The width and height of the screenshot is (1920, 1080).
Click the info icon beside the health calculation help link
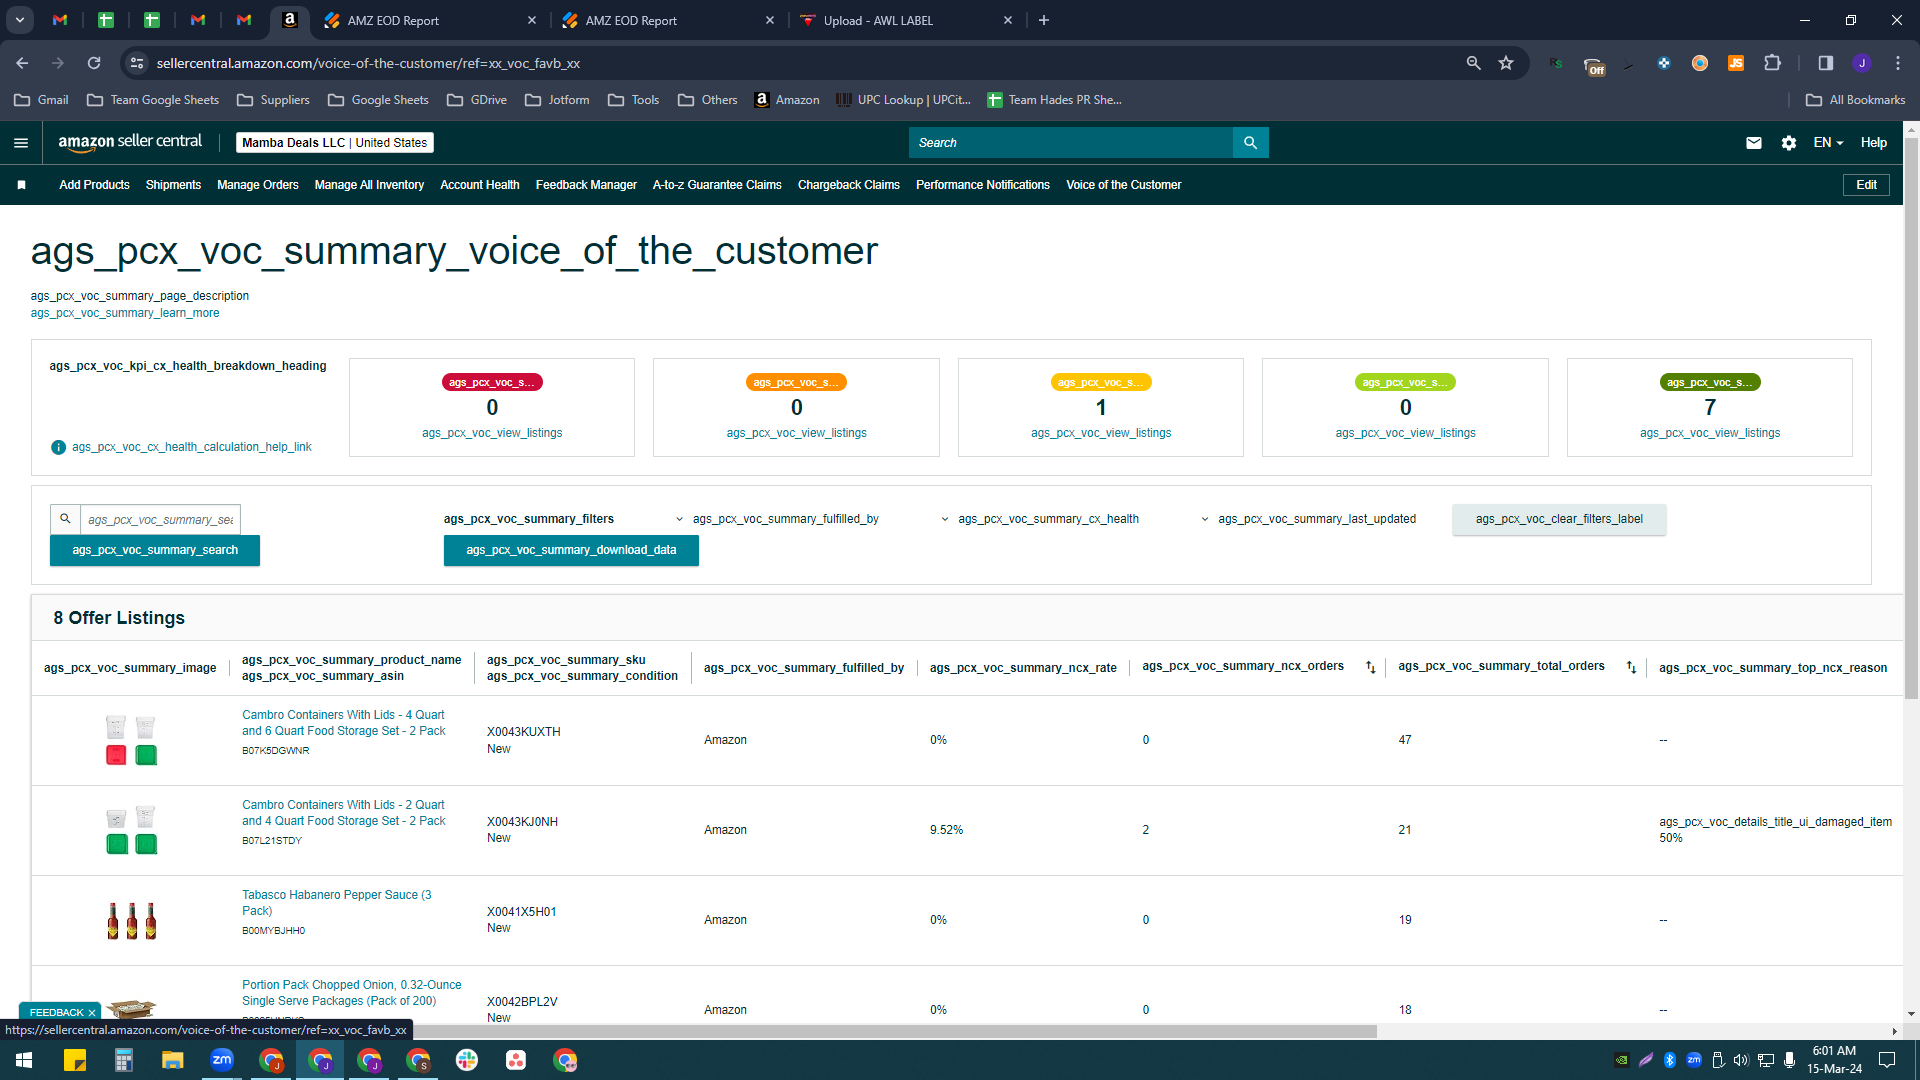58,447
